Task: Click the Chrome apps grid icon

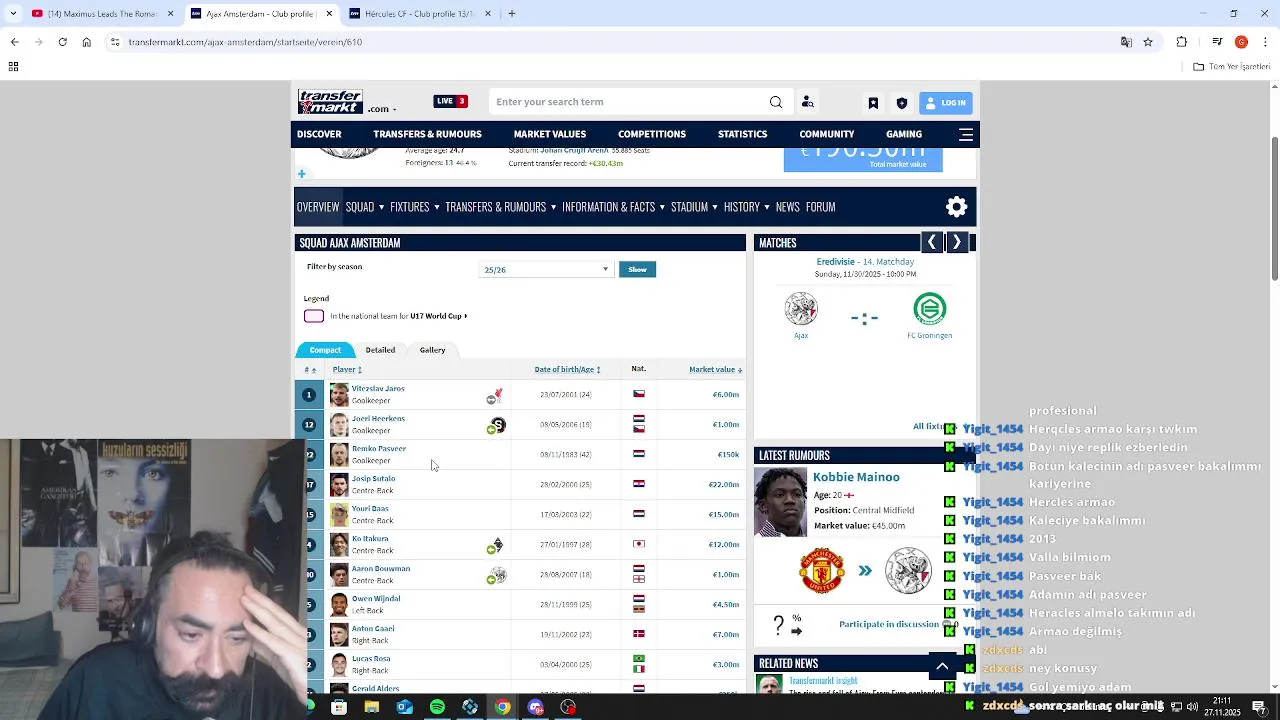Action: (x=13, y=67)
